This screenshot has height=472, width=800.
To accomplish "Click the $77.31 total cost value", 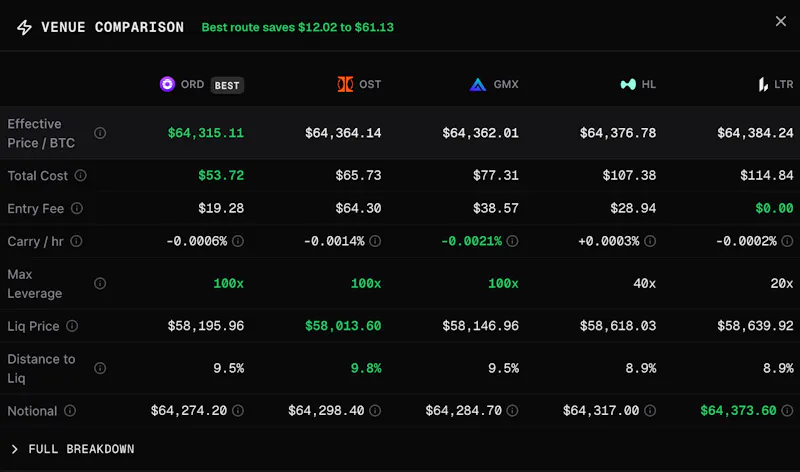I will 495,176.
